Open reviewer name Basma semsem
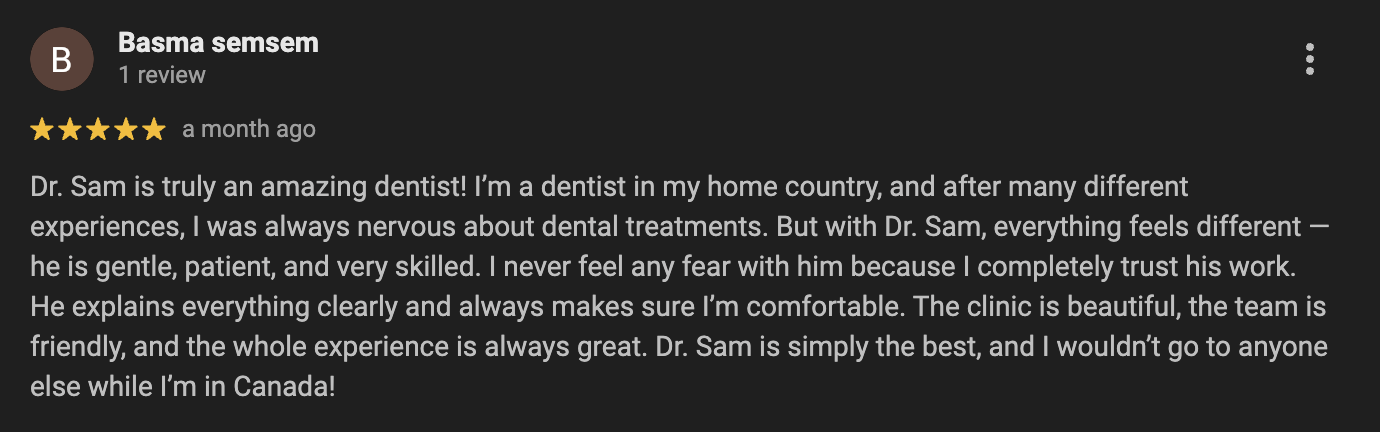1380x432 pixels. point(218,43)
